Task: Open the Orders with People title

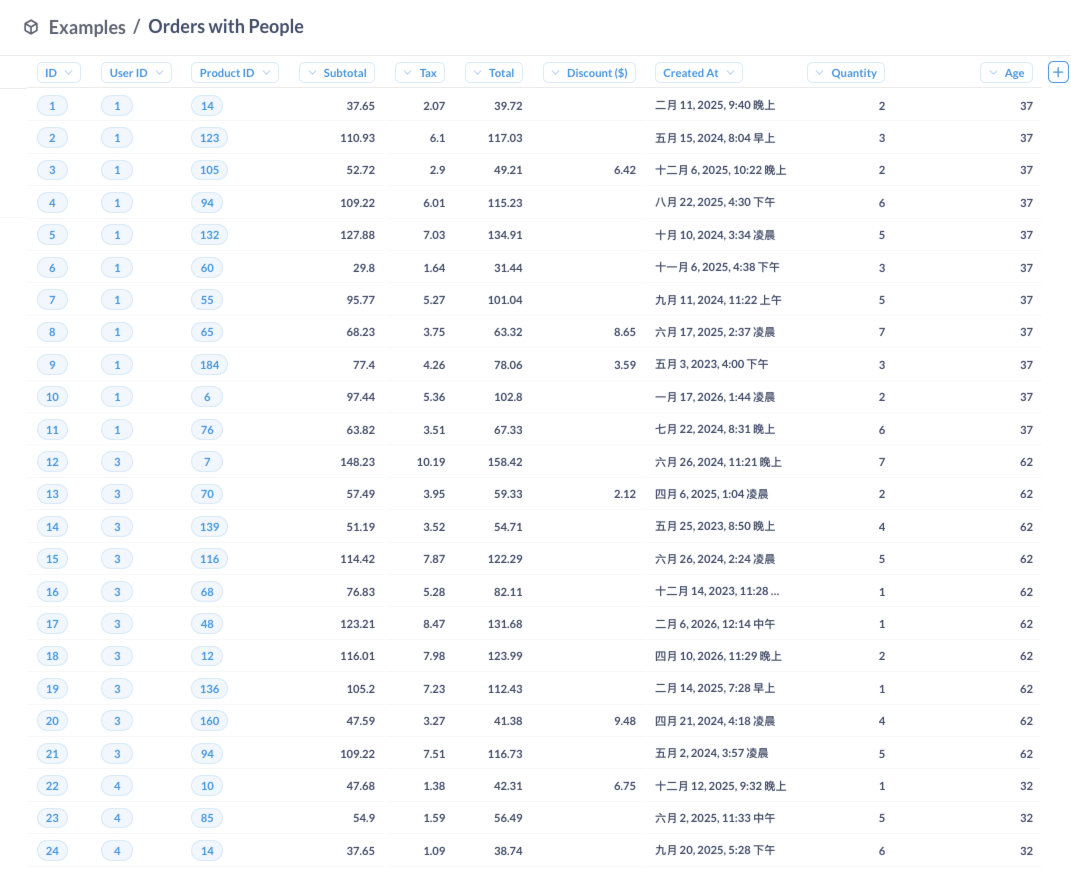Action: tap(225, 27)
